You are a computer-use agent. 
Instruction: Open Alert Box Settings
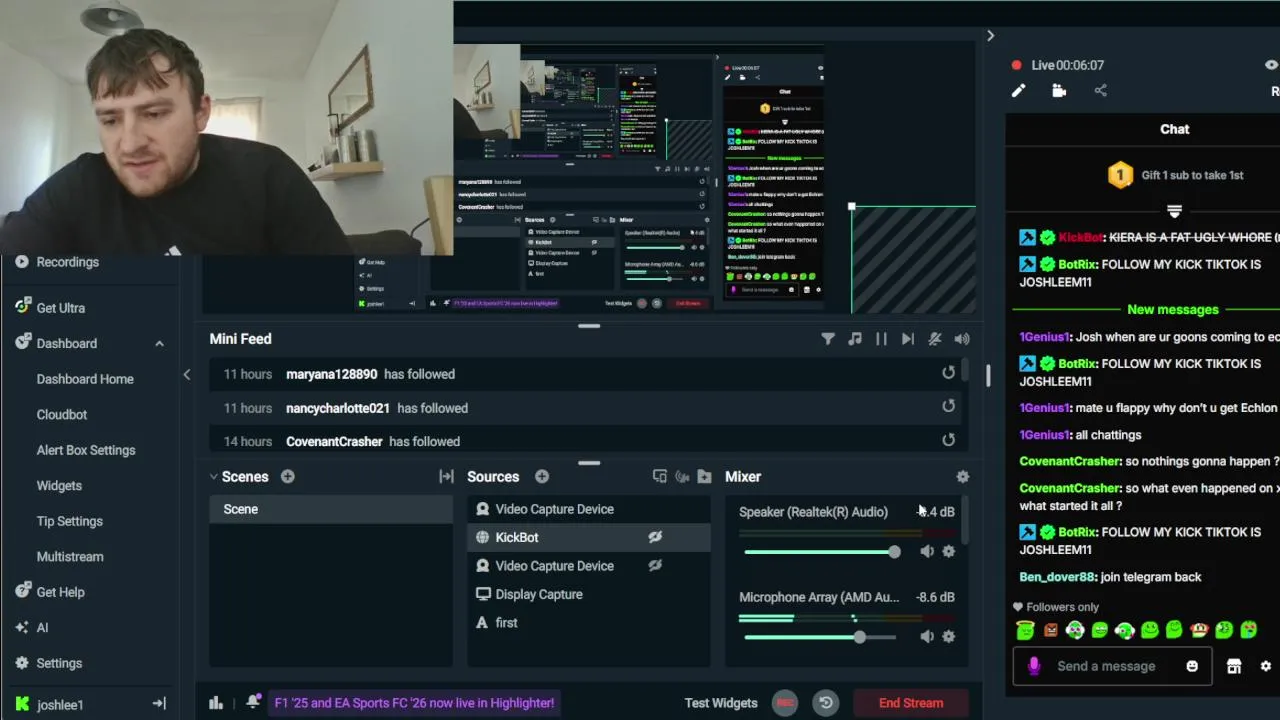coord(86,450)
